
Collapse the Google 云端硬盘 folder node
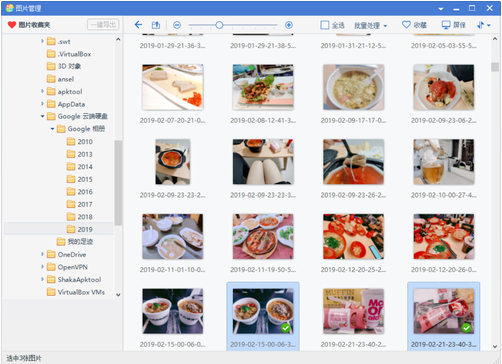[42, 116]
